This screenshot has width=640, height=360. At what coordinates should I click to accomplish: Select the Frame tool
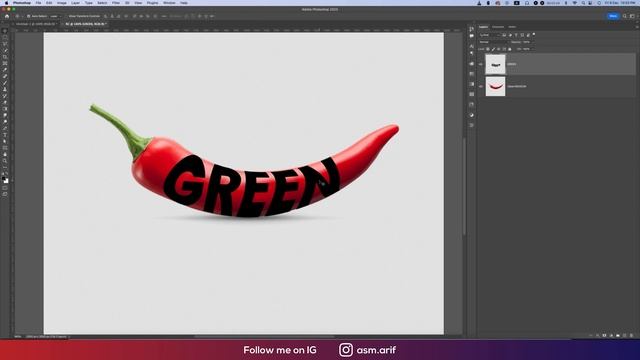(5, 63)
